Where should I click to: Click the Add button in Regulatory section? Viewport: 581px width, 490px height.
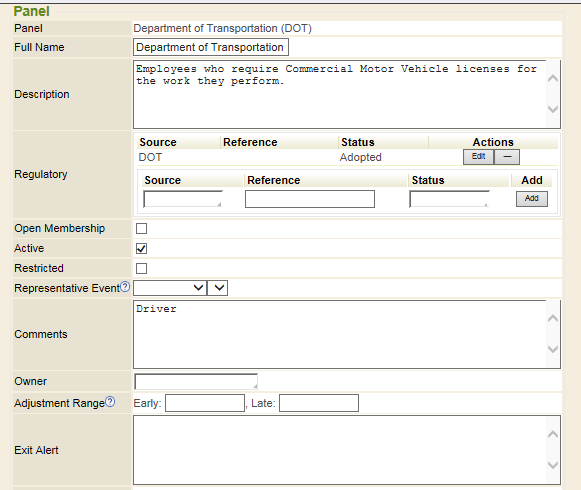(532, 199)
